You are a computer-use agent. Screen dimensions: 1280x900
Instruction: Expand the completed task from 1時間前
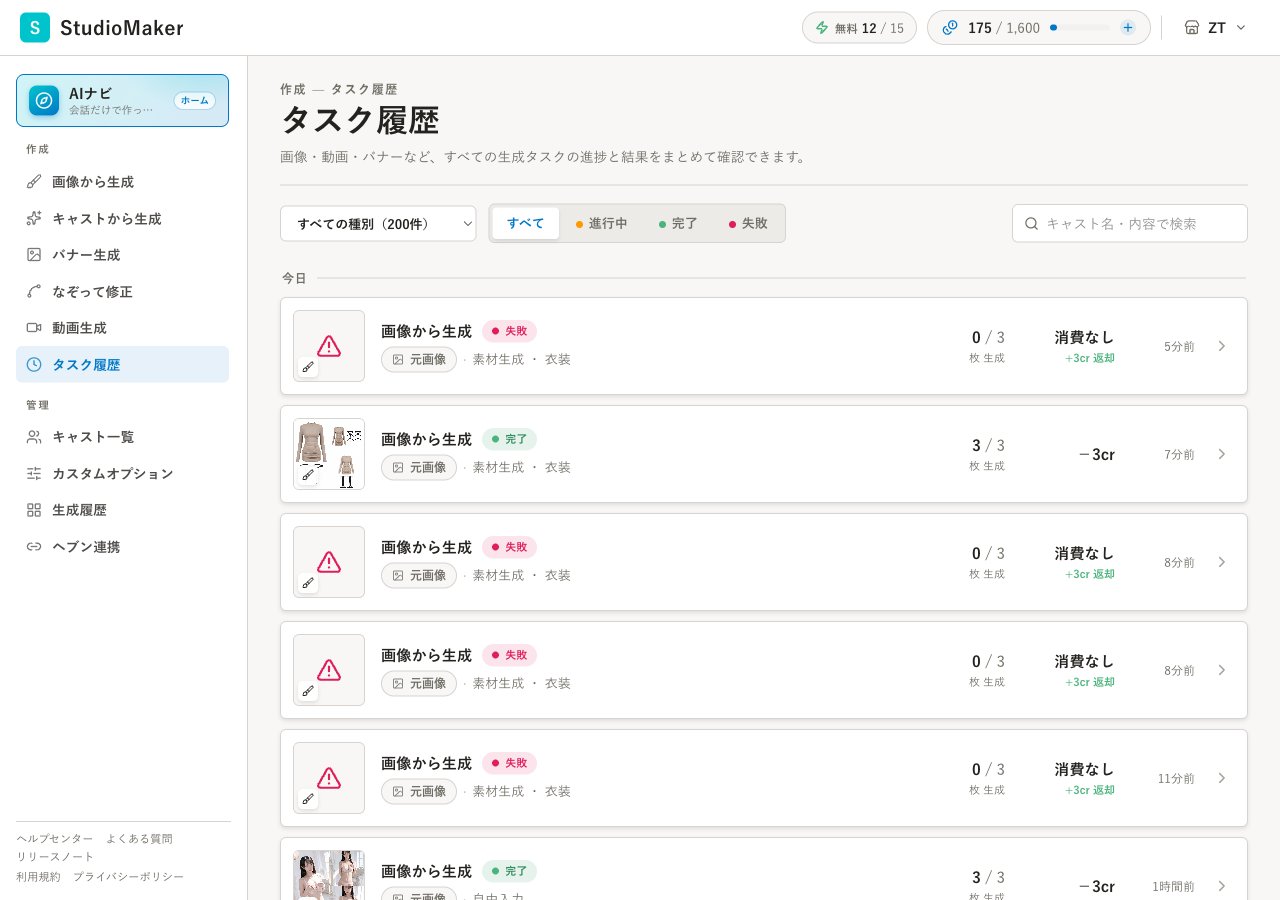point(1221,886)
